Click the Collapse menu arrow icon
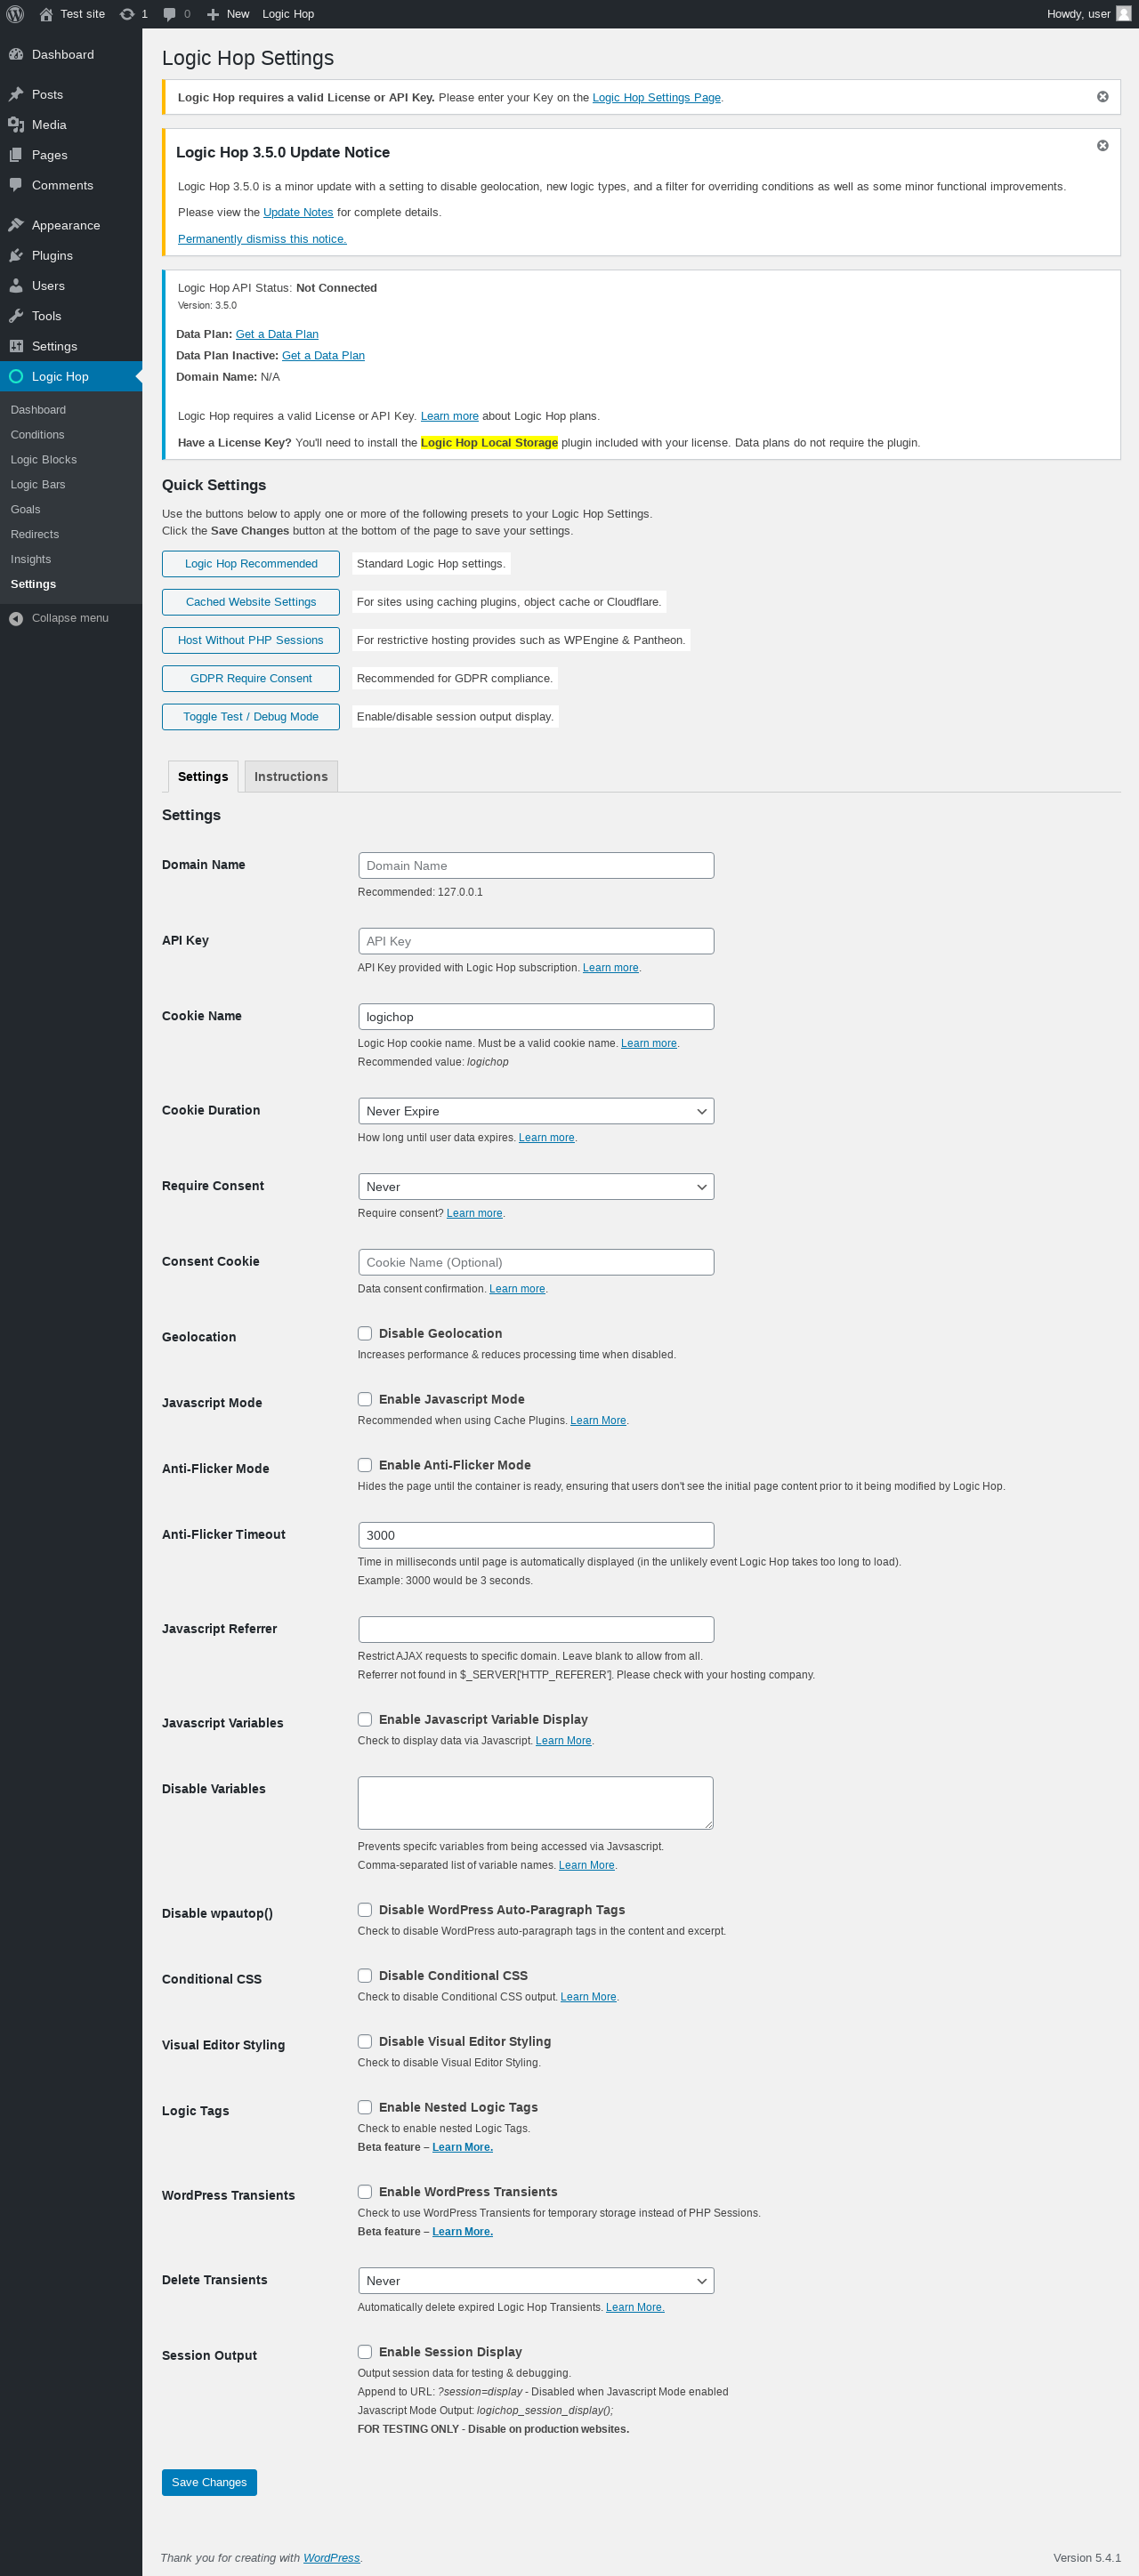1139x2576 pixels. pos(16,618)
